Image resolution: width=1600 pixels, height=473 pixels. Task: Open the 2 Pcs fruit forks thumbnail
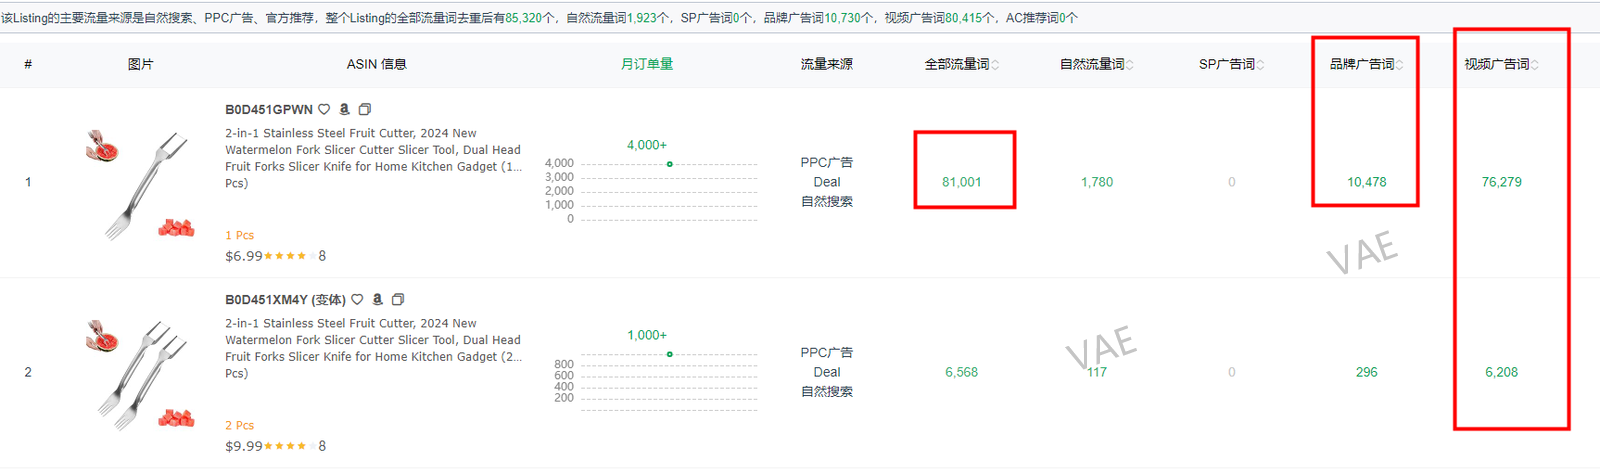click(140, 374)
